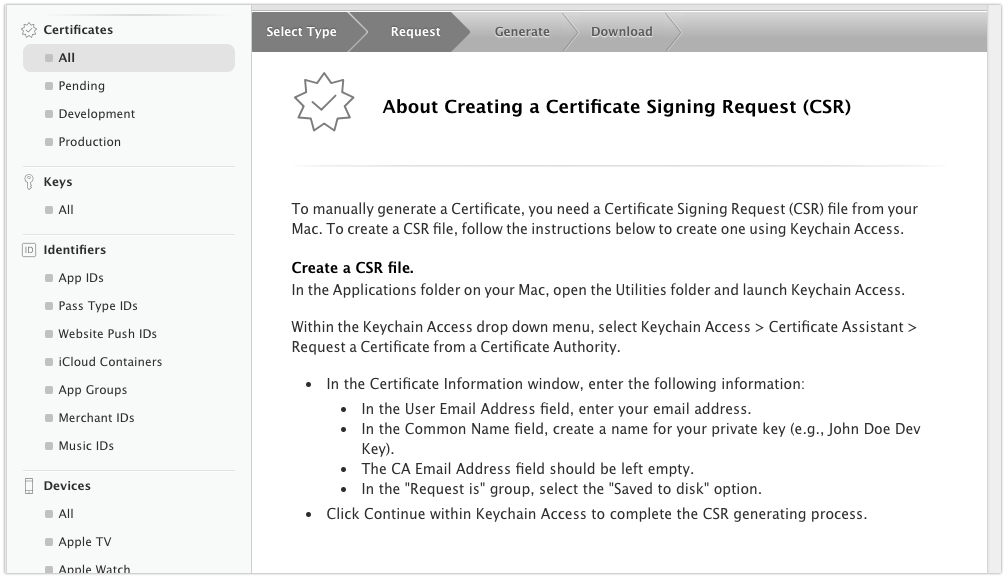1006x578 pixels.
Task: Select All under Certificates
Action: 129,58
